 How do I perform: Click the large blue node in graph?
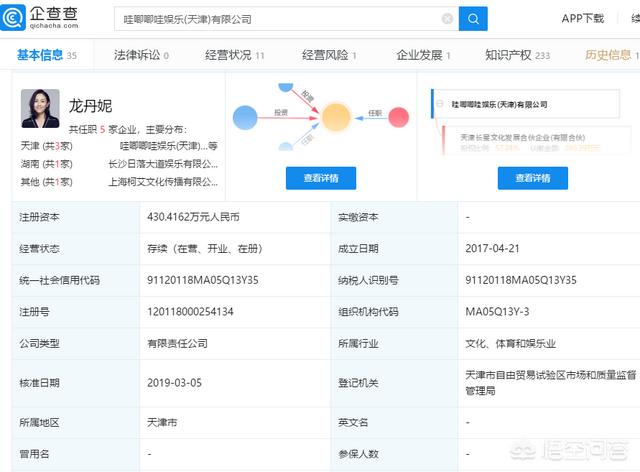pos(245,118)
